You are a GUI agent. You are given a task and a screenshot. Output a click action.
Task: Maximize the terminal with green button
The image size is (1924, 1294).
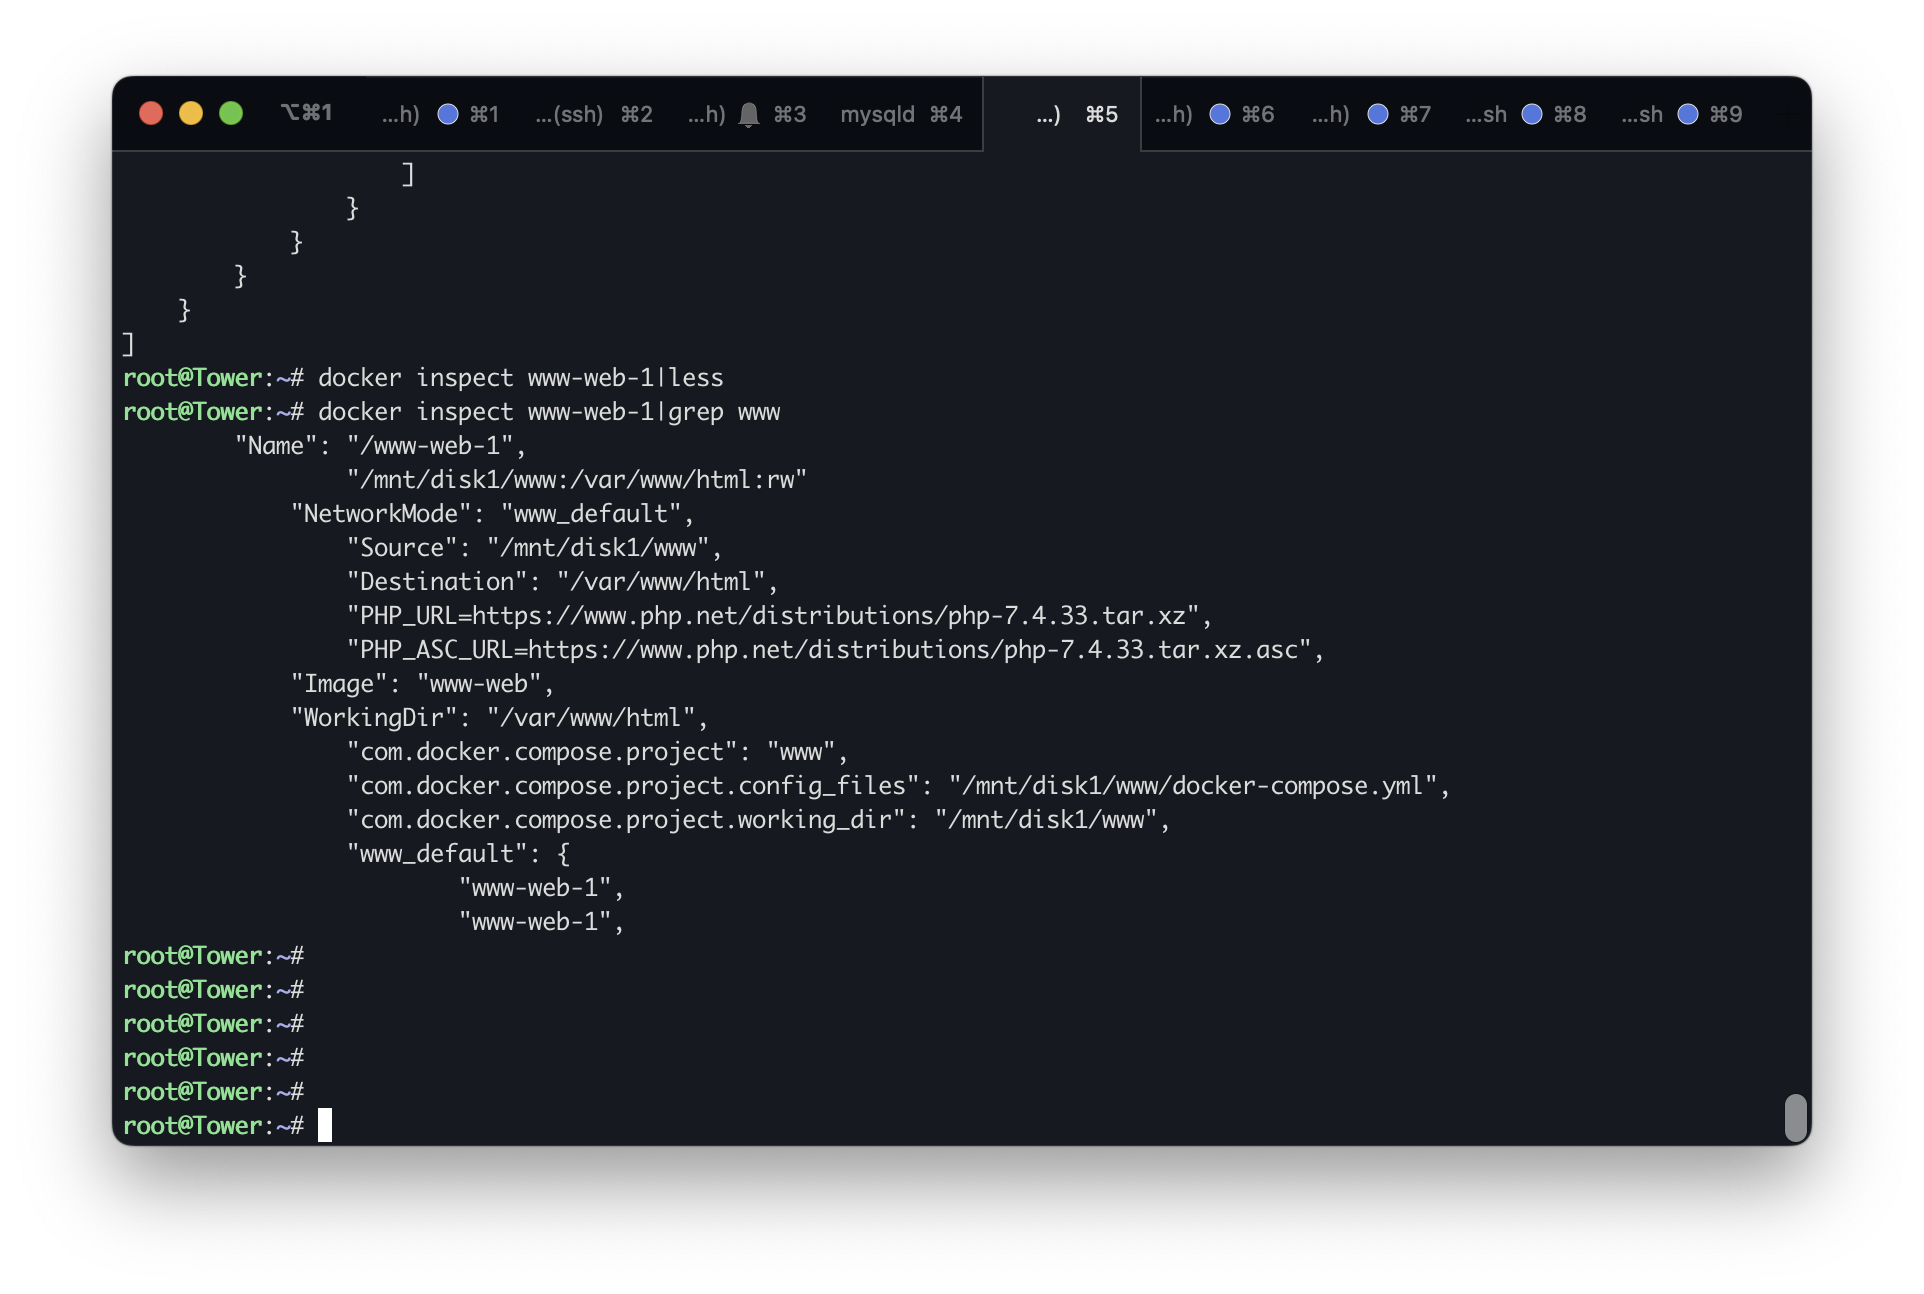click(231, 113)
